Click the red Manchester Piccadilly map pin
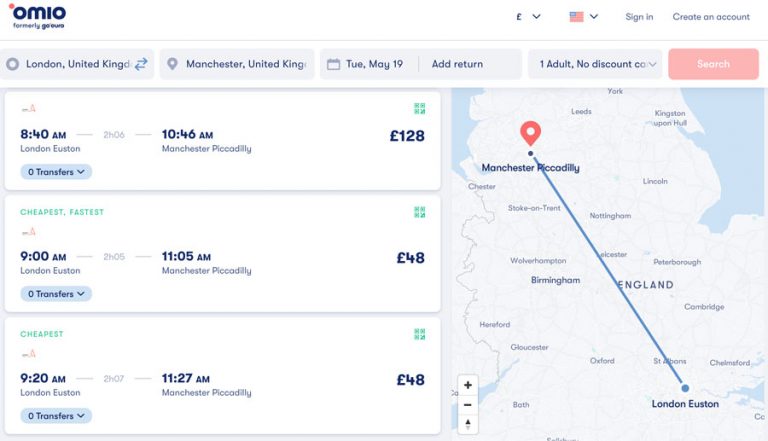Screen dimensions: 768x441 pos(531,133)
